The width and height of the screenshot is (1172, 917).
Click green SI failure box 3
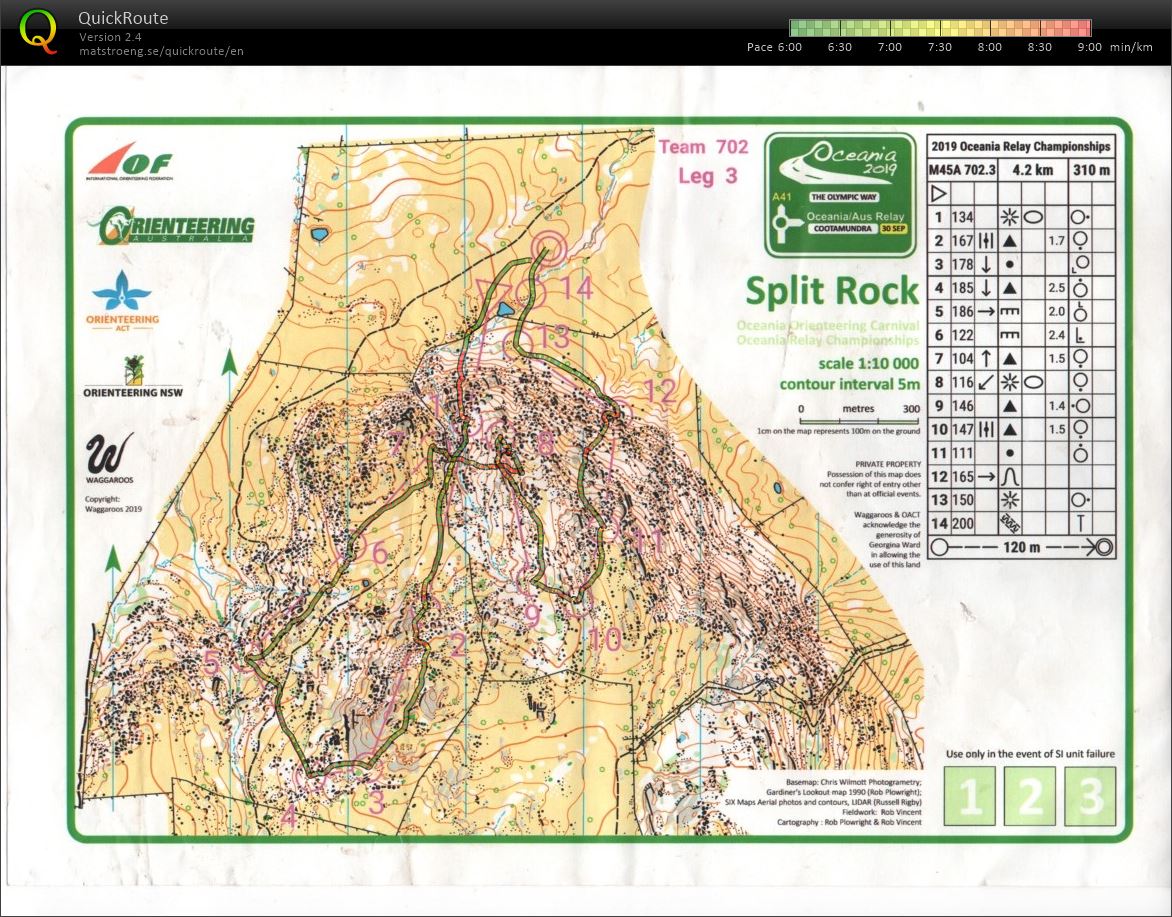pyautogui.click(x=1090, y=796)
